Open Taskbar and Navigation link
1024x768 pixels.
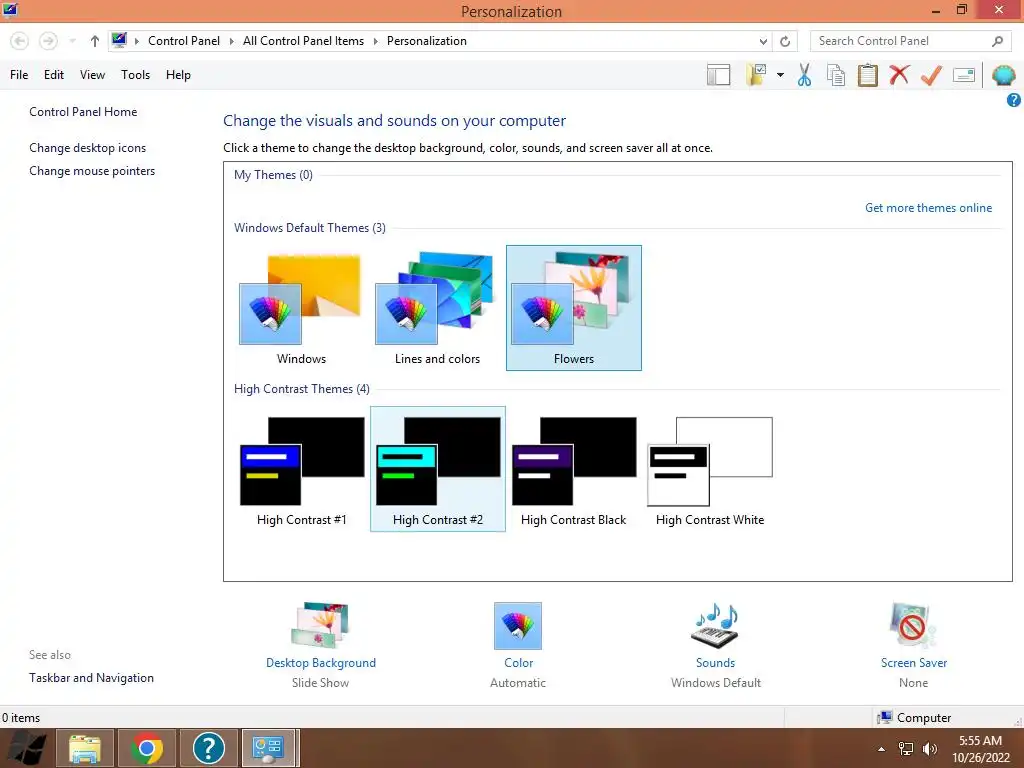coord(91,678)
